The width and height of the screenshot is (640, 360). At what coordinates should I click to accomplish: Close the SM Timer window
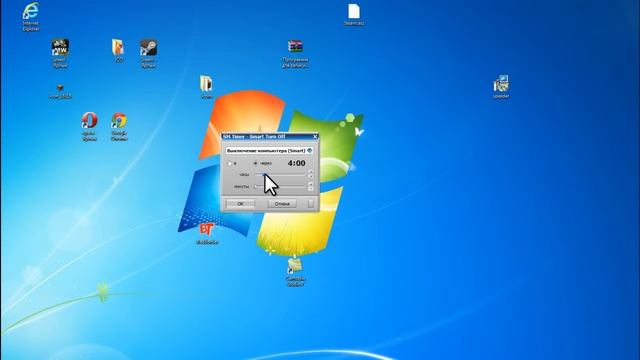[x=315, y=137]
